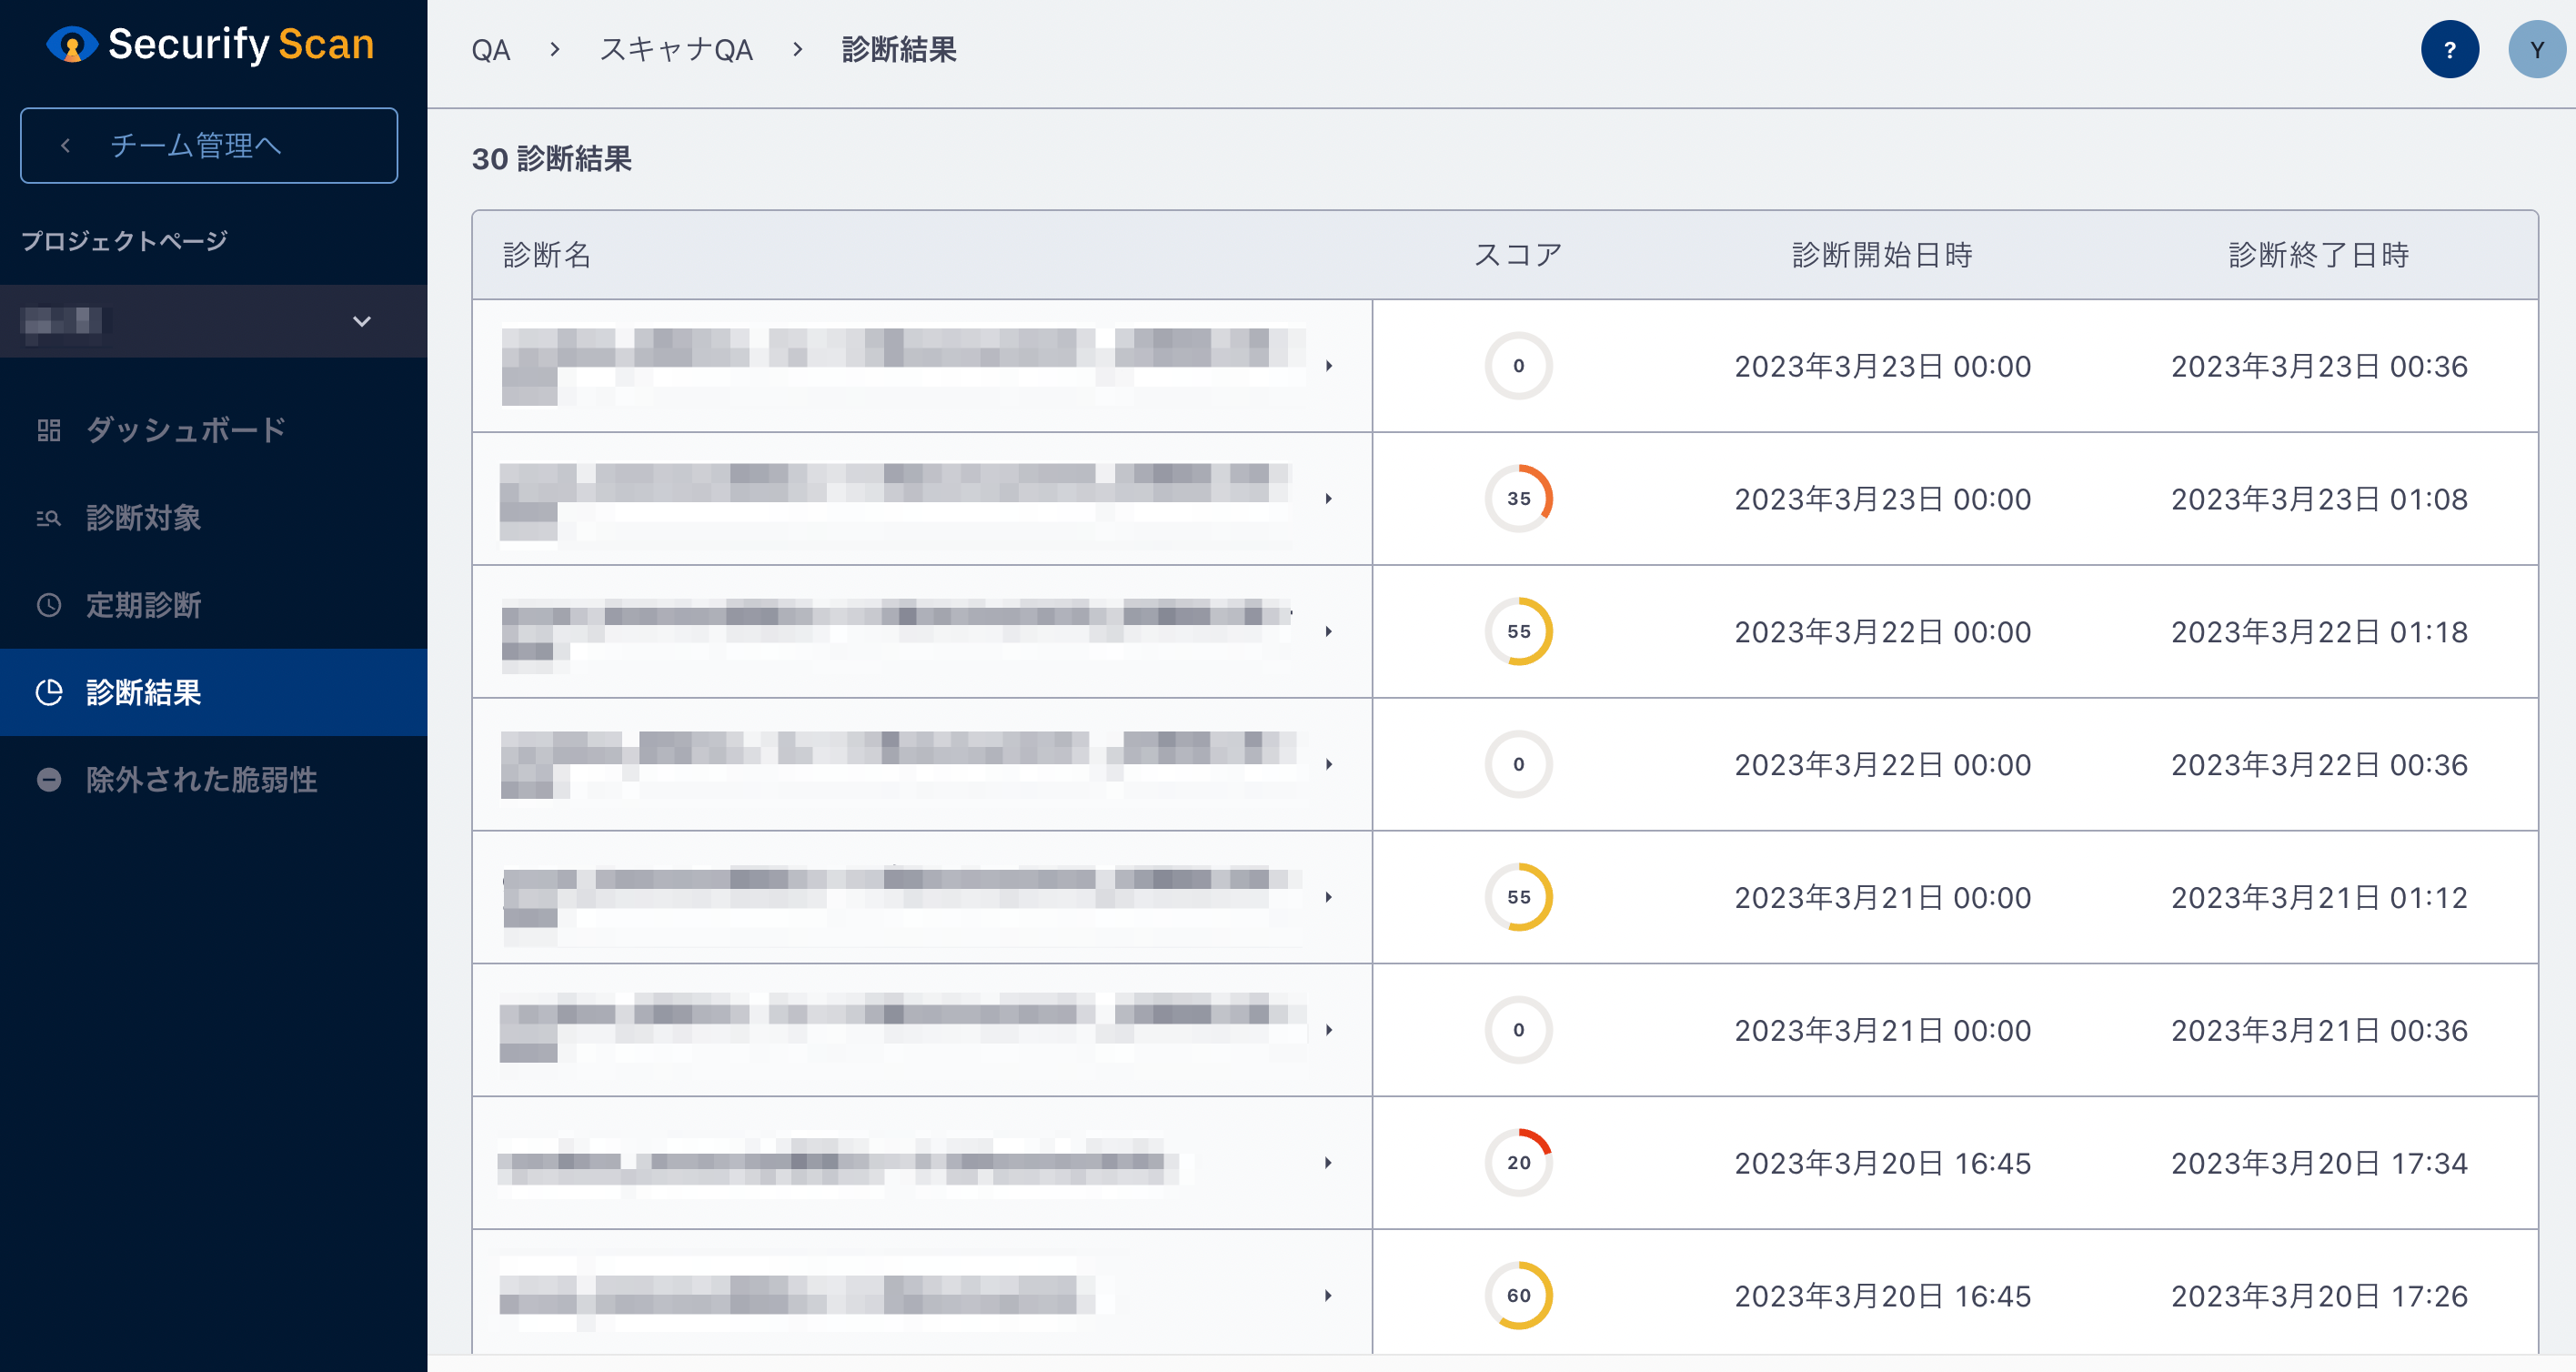Click the 診断結果 pie chart icon
Screen dimensions: 2576x1372
49,692
